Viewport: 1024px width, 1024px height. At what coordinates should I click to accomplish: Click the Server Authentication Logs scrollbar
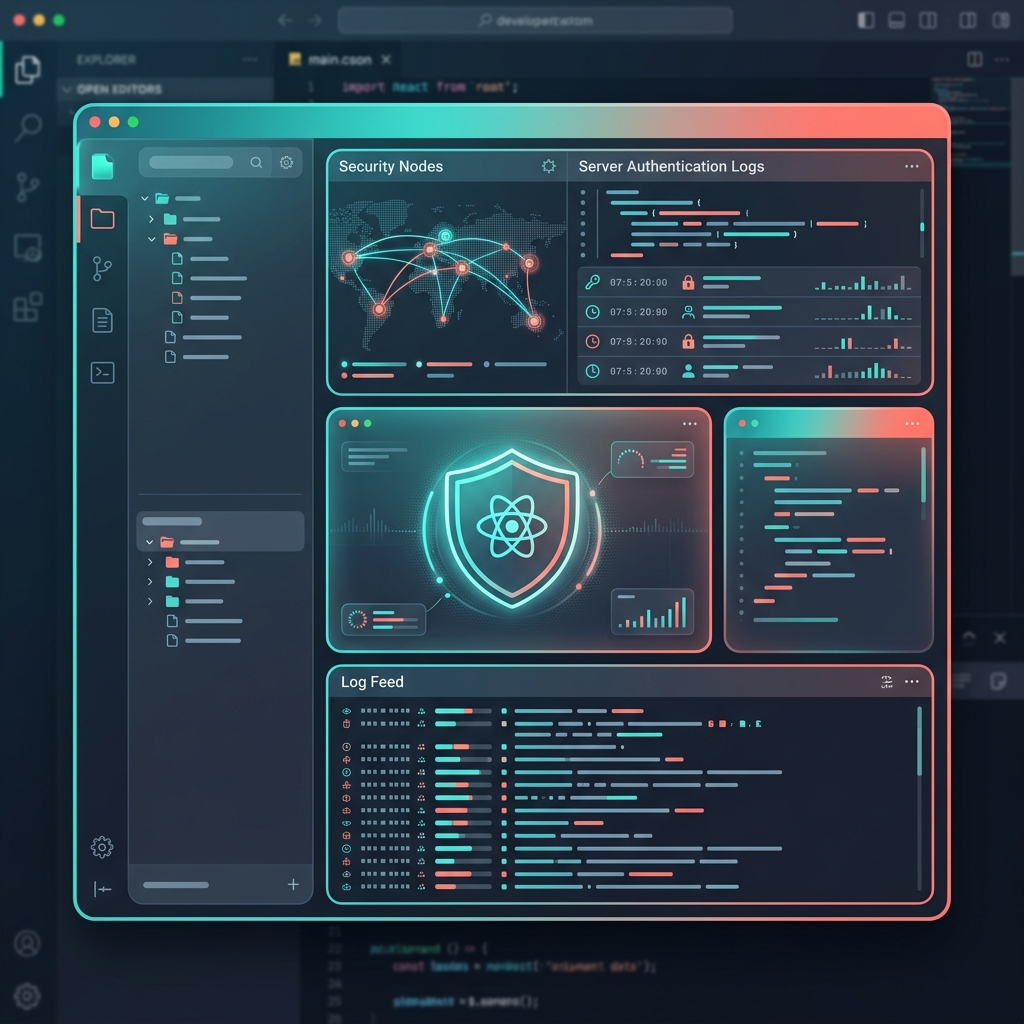tap(921, 223)
